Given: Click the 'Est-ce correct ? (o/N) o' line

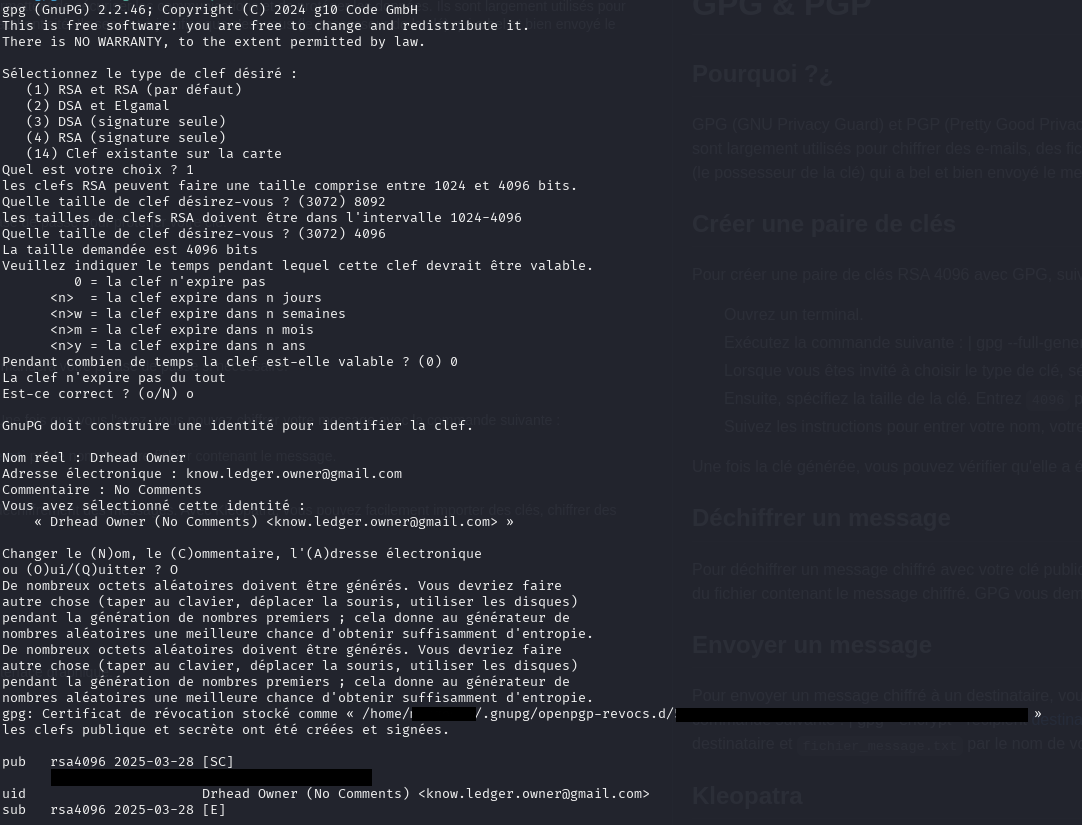Looking at the screenshot, I should [97, 394].
